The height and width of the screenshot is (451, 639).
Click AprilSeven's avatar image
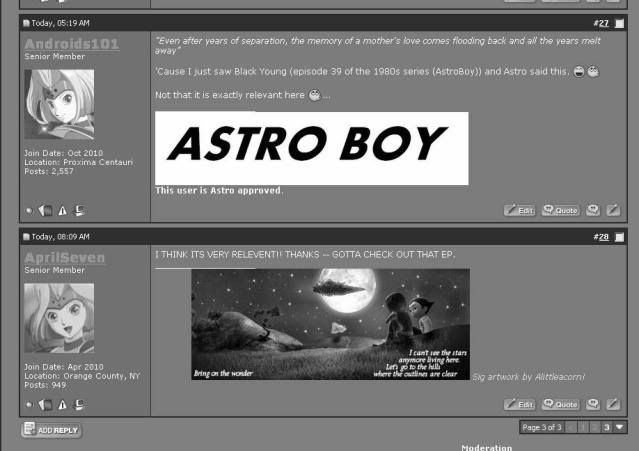[x=59, y=318]
